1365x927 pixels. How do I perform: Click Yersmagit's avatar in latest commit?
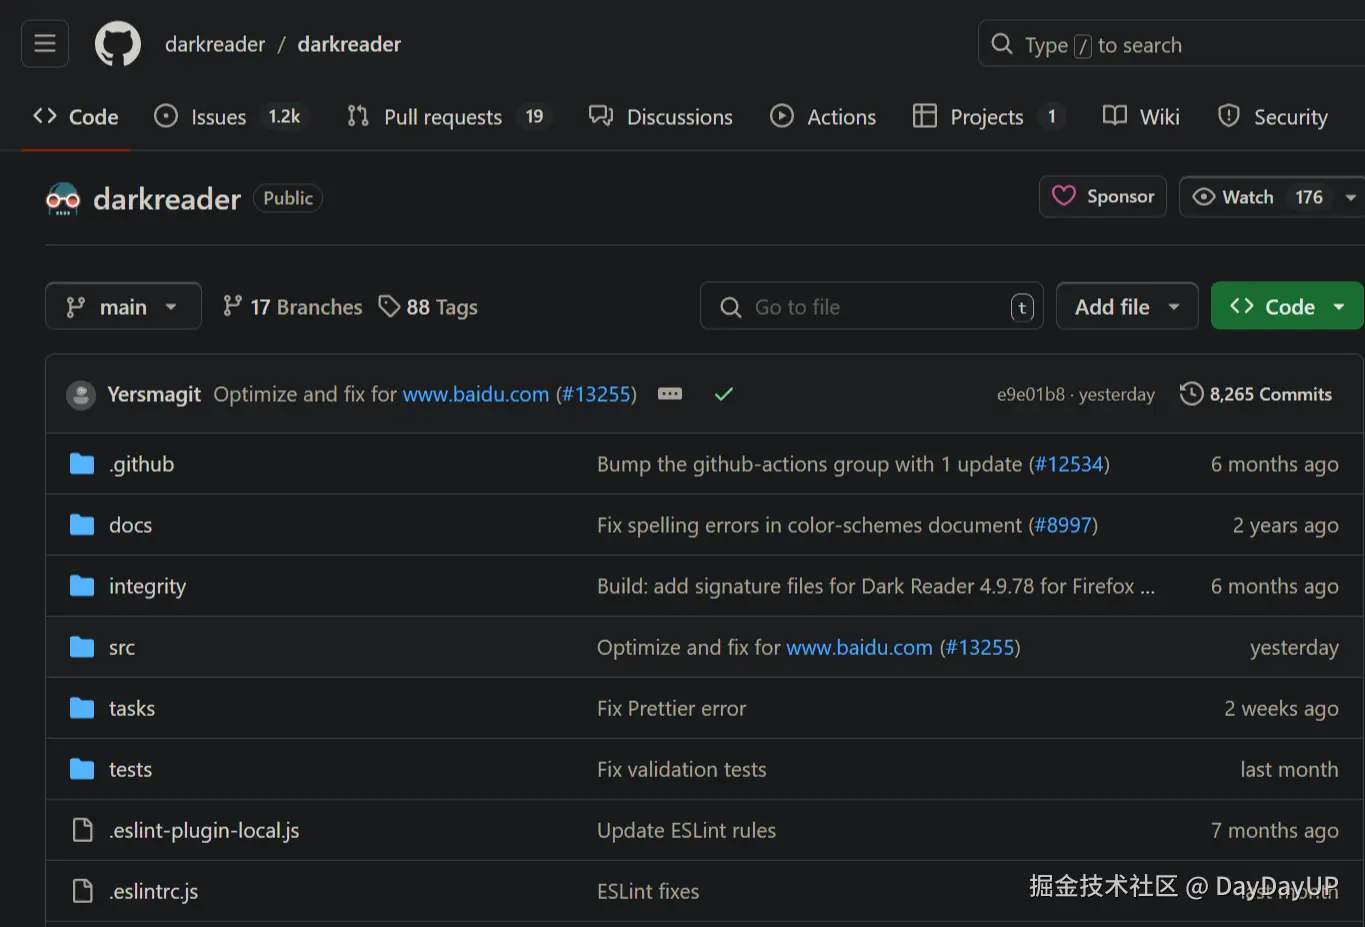(x=81, y=395)
